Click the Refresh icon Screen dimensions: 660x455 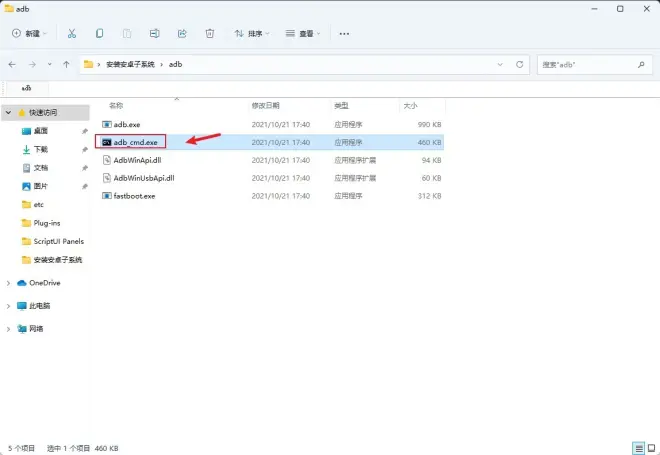(x=519, y=64)
